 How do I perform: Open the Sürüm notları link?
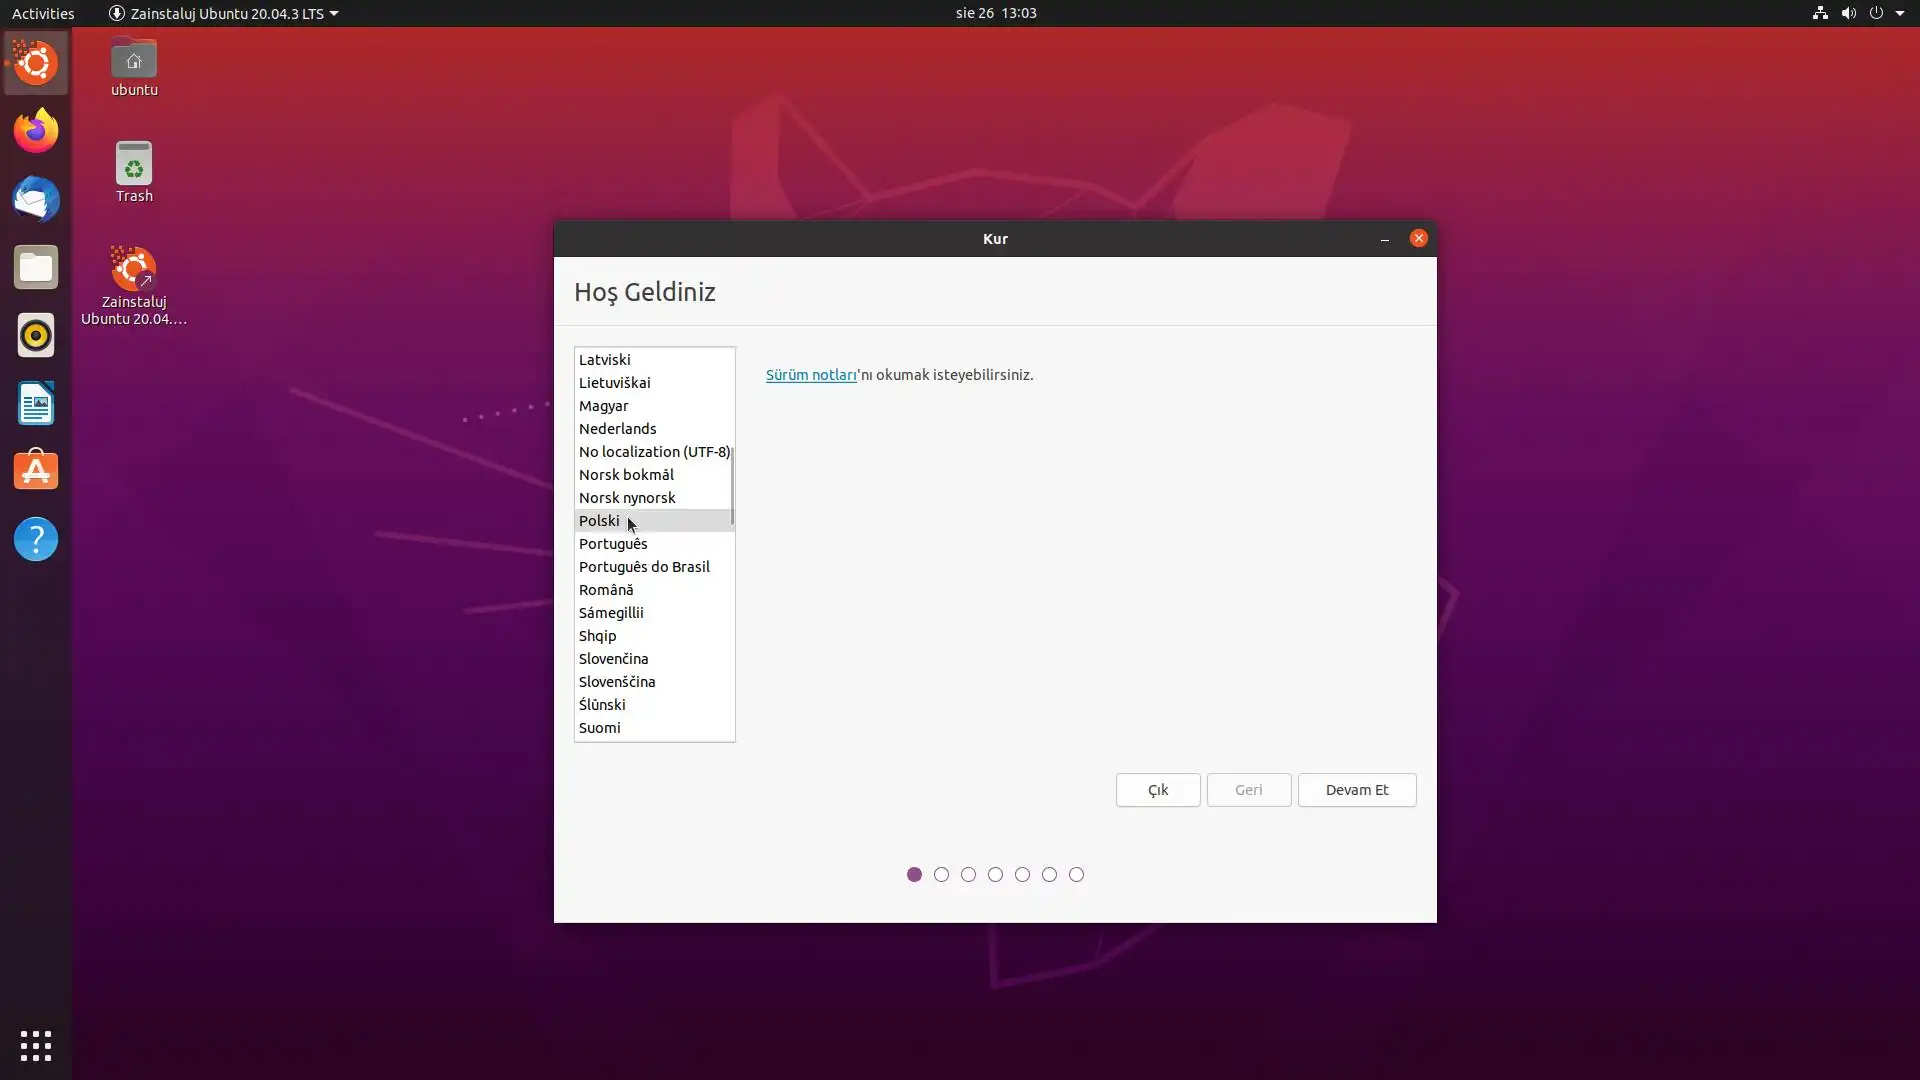coord(810,375)
